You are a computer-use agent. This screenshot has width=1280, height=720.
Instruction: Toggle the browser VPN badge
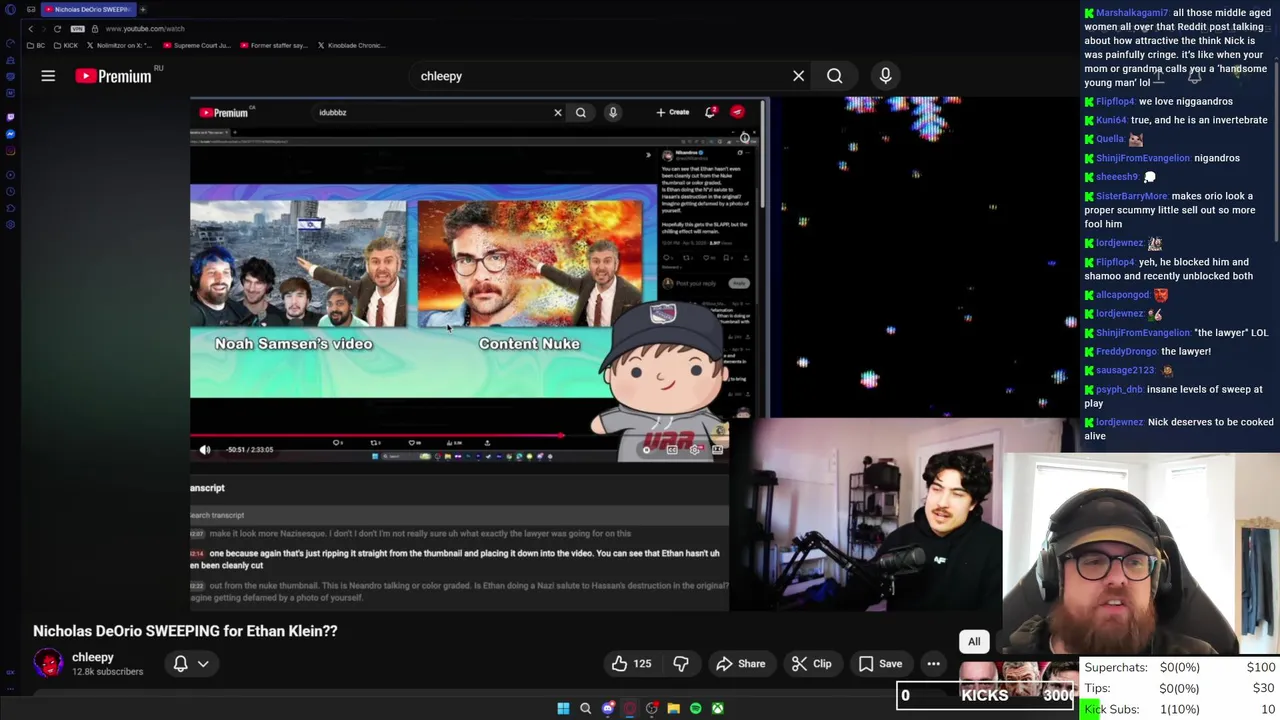(77, 29)
